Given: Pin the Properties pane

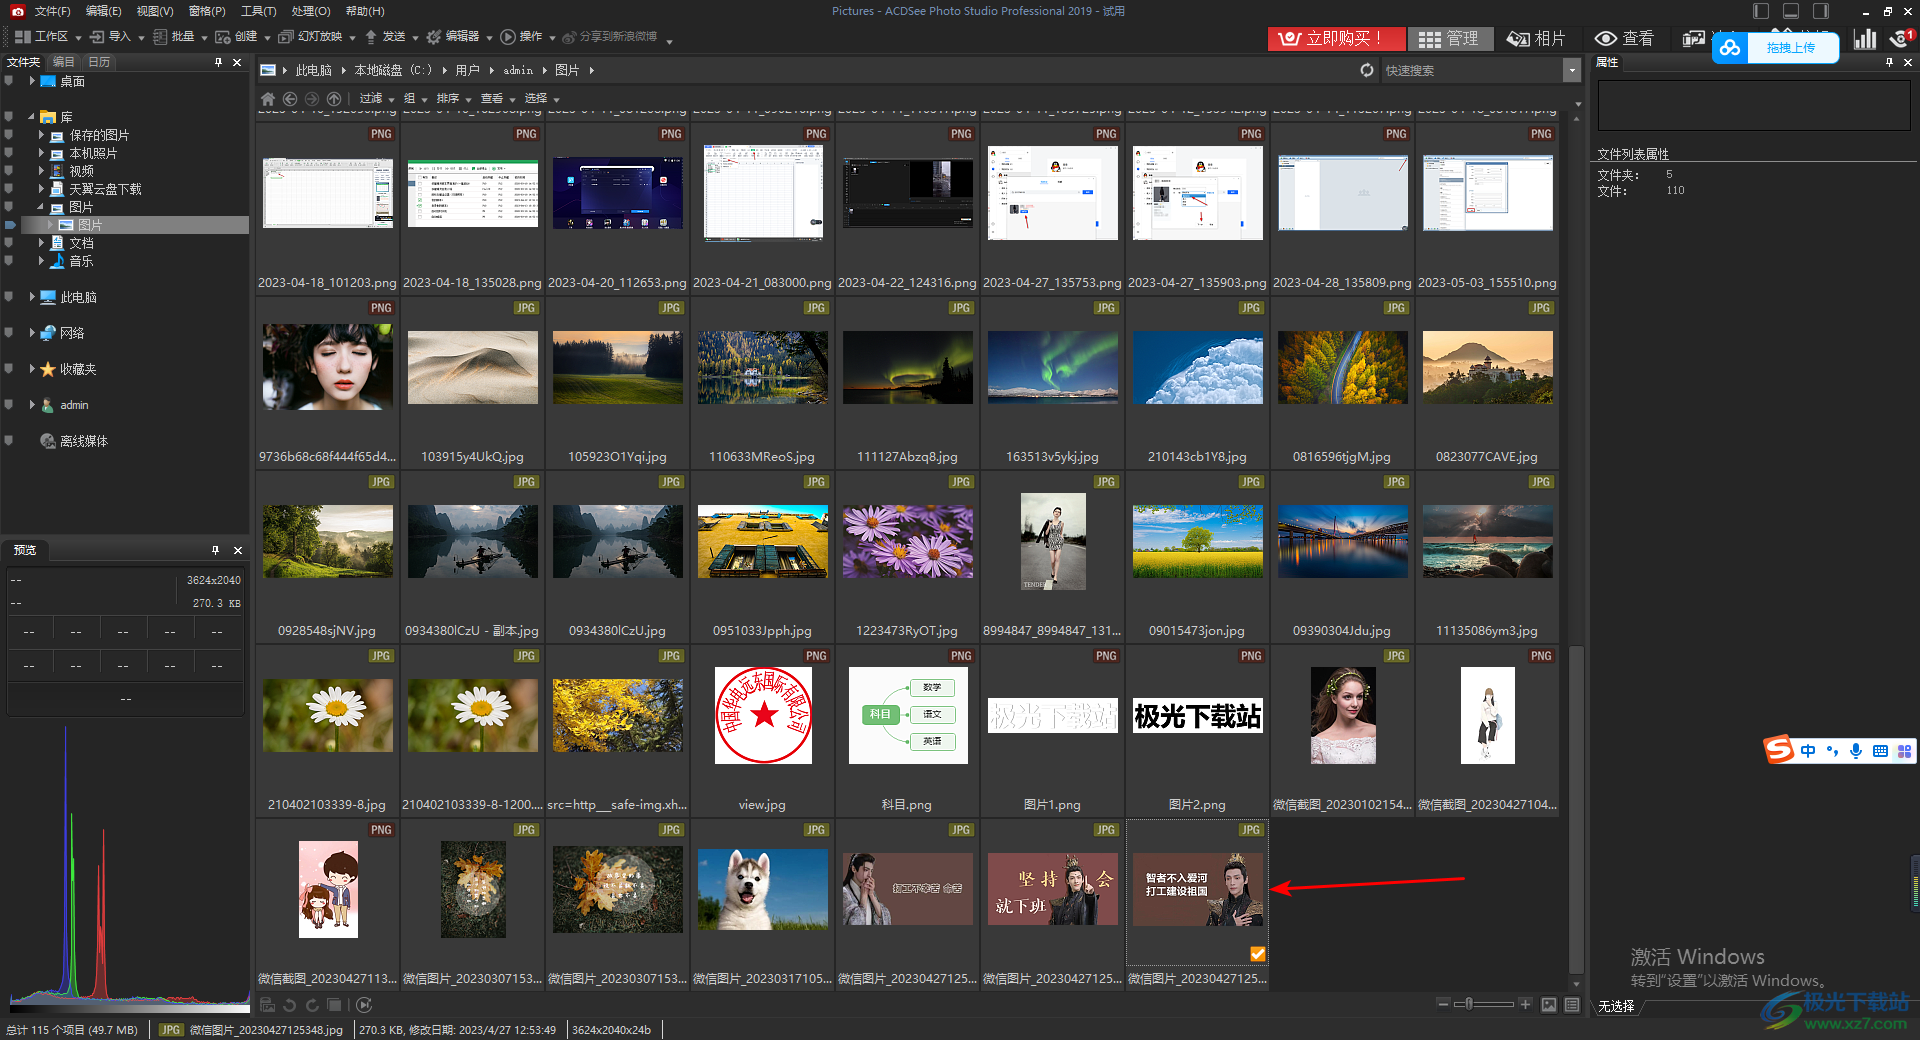Looking at the screenshot, I should point(1889,62).
